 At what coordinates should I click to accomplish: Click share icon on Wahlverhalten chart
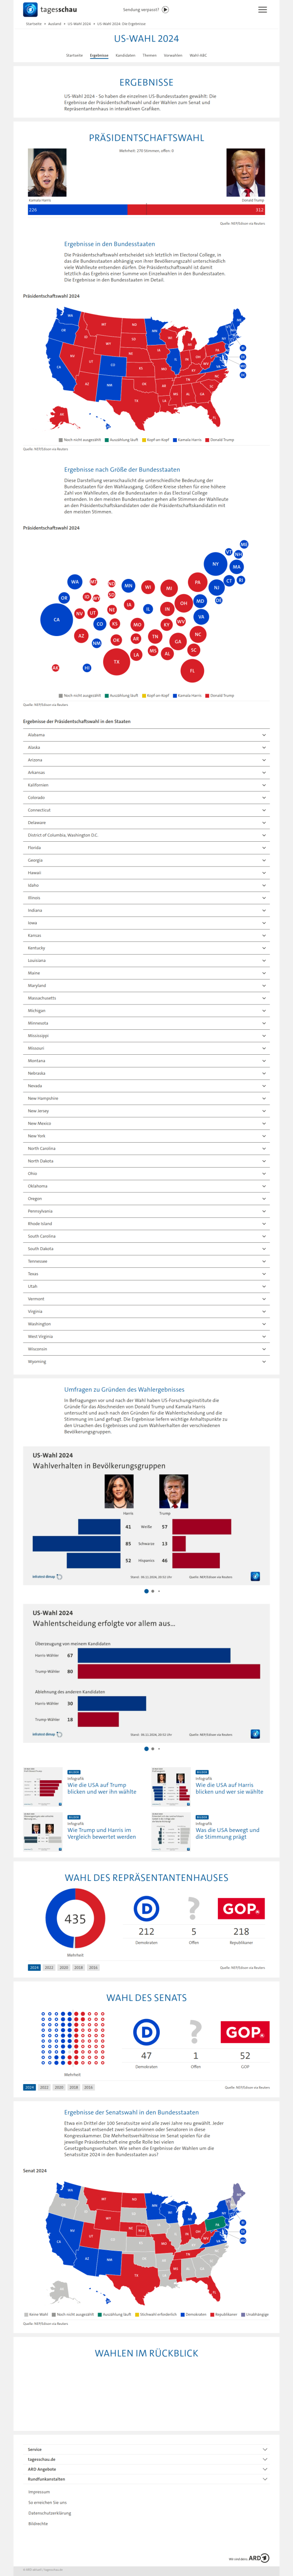tap(255, 1576)
